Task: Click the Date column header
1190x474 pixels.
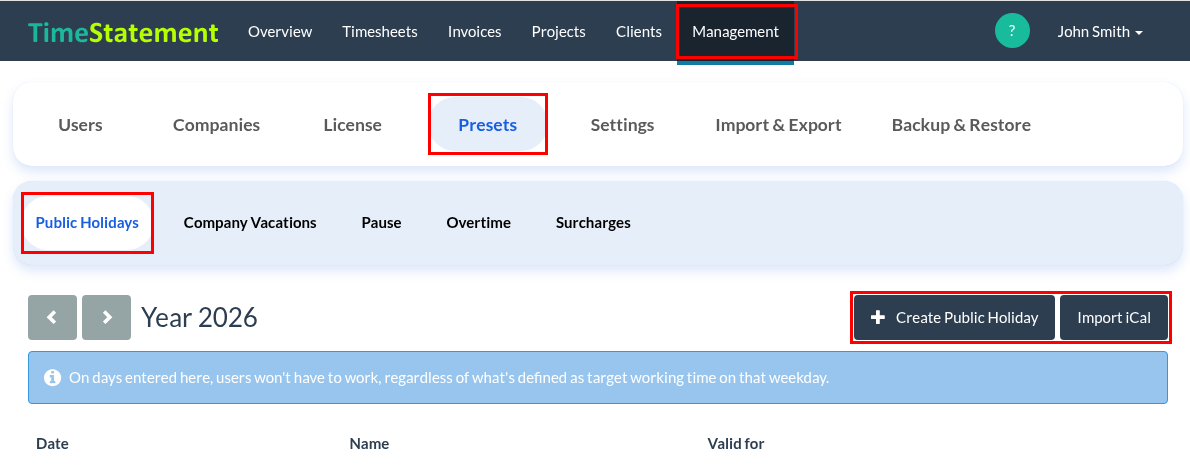Action: tap(52, 444)
